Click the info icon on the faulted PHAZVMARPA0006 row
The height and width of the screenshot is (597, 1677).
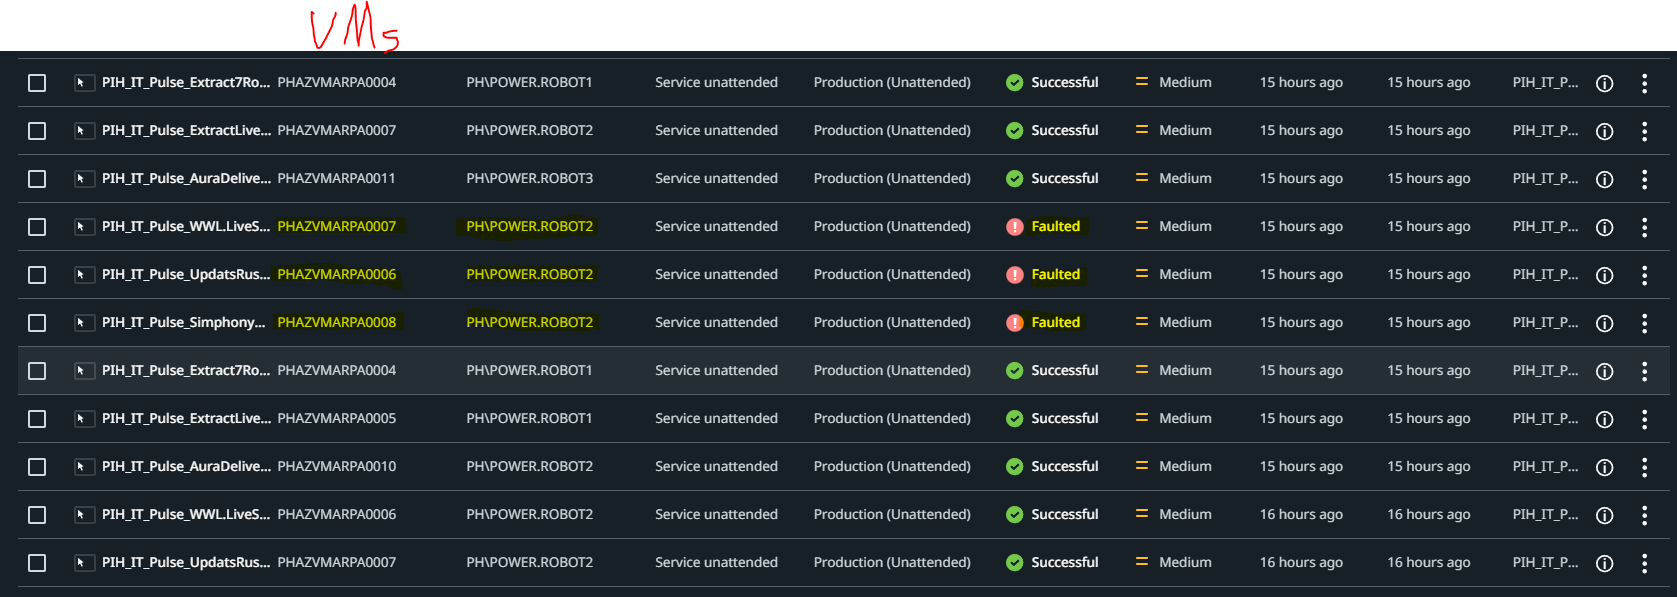1604,275
